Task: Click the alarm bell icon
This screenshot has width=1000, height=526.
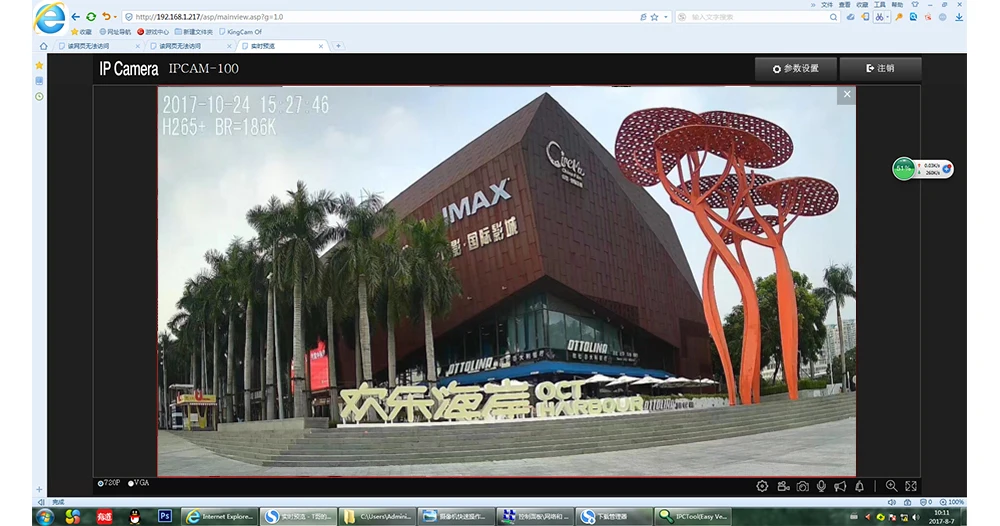Action: pos(860,486)
